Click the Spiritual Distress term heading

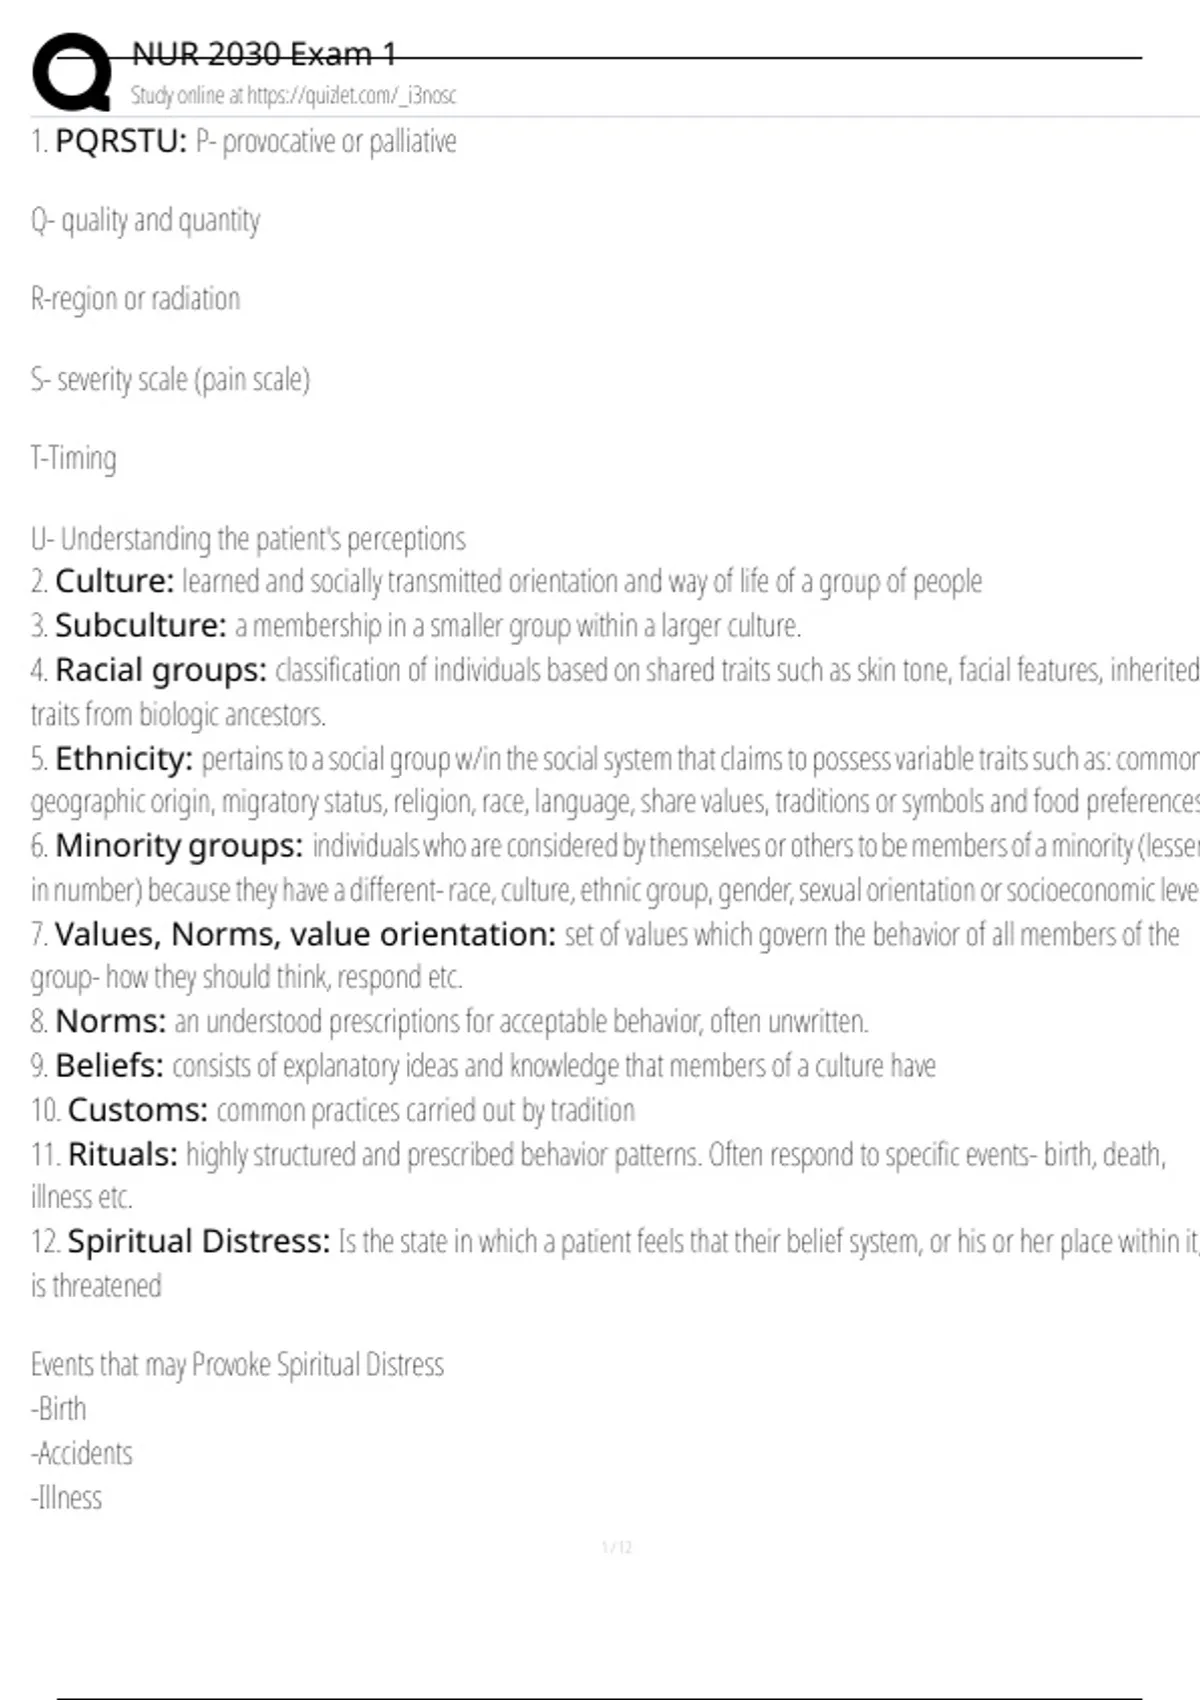(198, 1242)
